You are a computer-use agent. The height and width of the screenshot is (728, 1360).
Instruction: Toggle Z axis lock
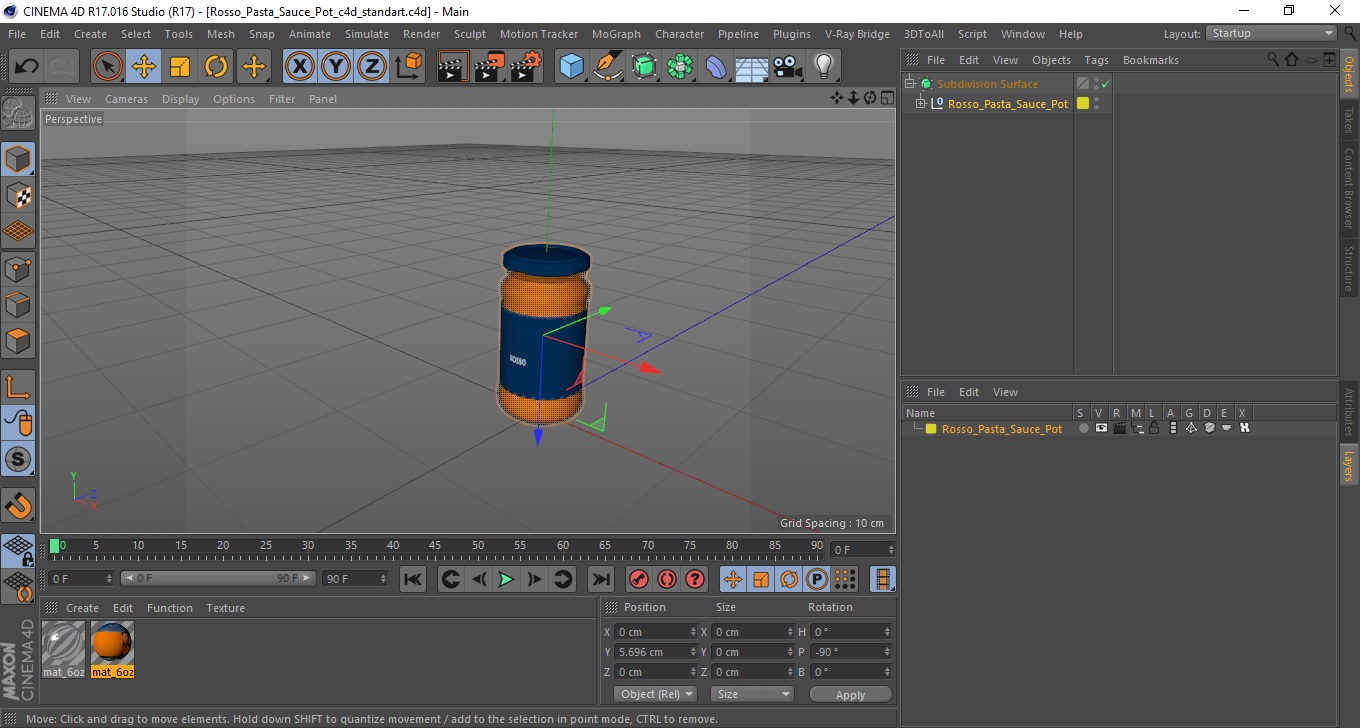tap(372, 67)
